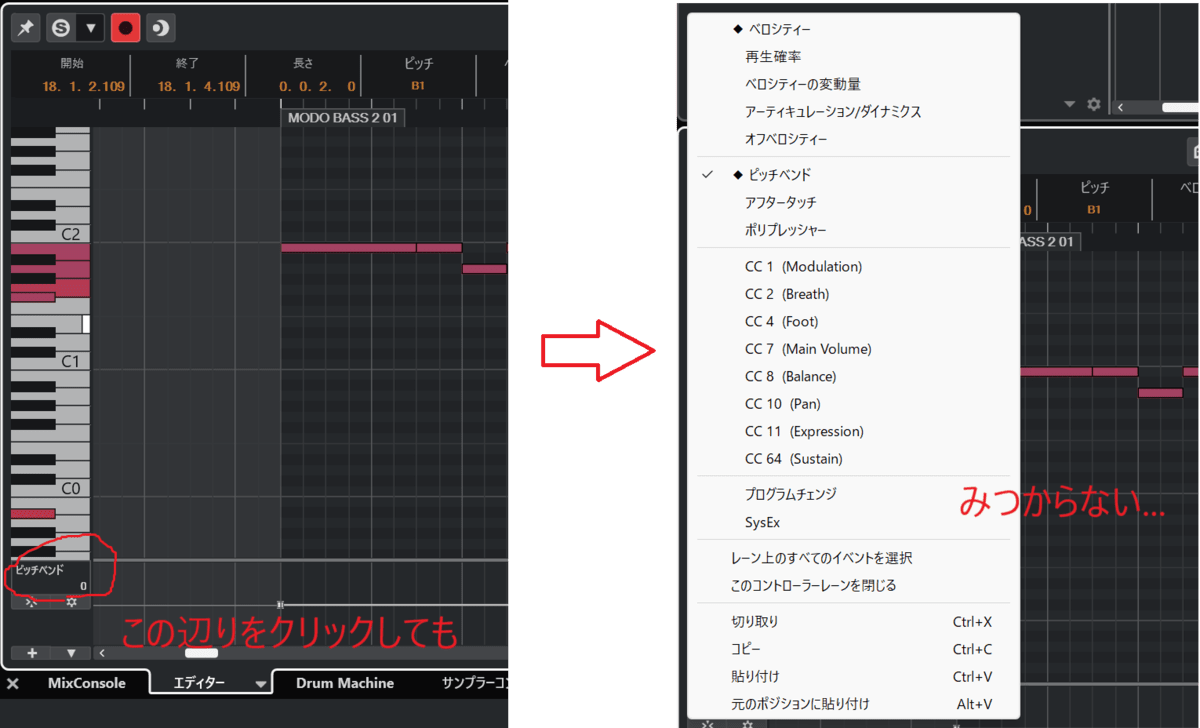Toggle the acoustic feedback icon
Viewport: 1200px width, 728px height.
pos(160,27)
